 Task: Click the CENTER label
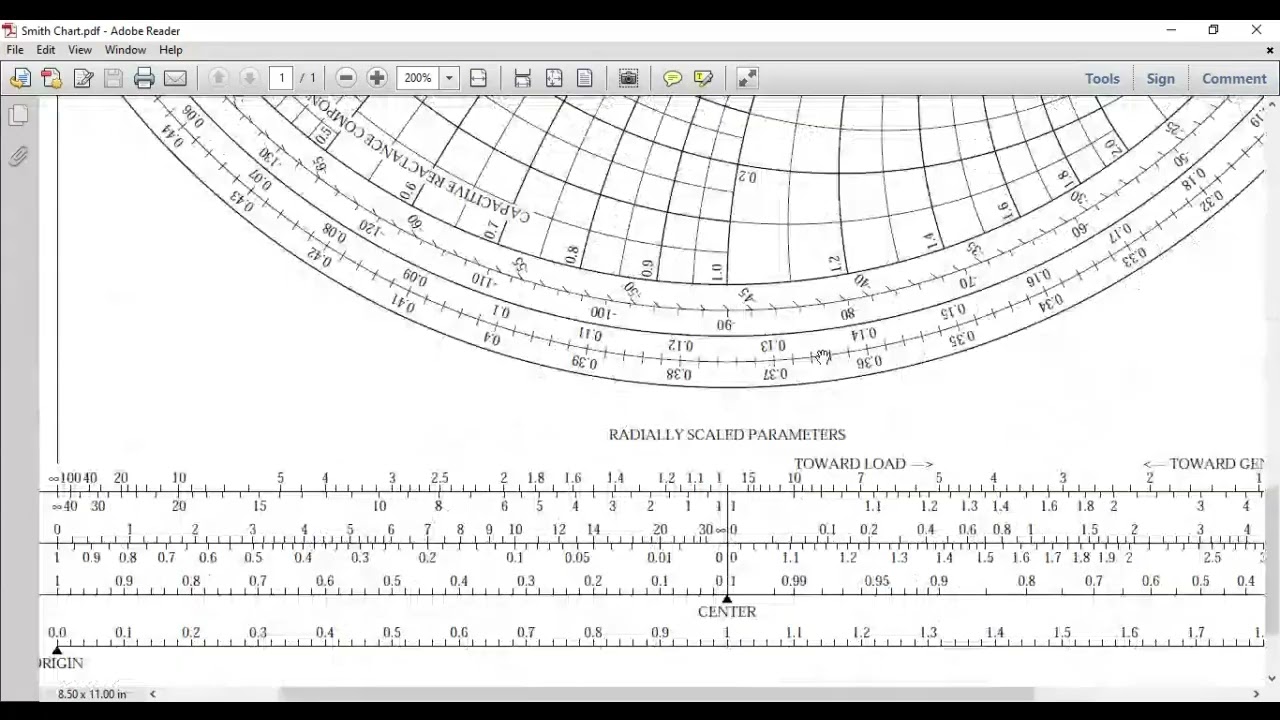click(x=727, y=611)
